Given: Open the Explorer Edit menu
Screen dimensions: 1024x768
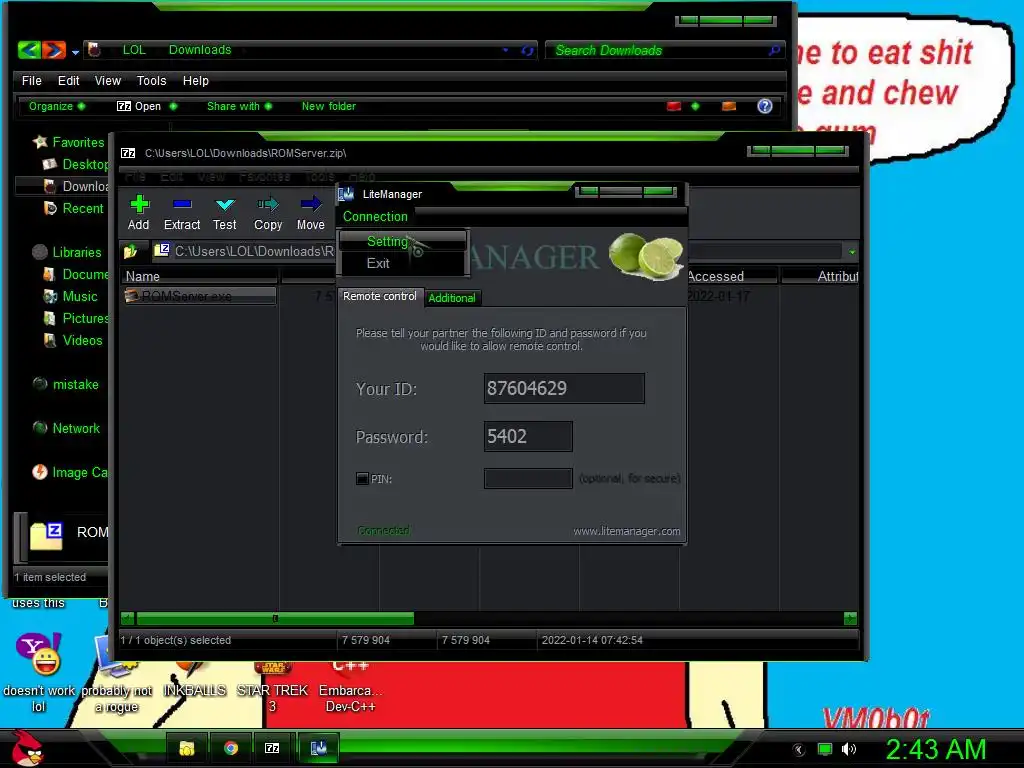Looking at the screenshot, I should [68, 80].
